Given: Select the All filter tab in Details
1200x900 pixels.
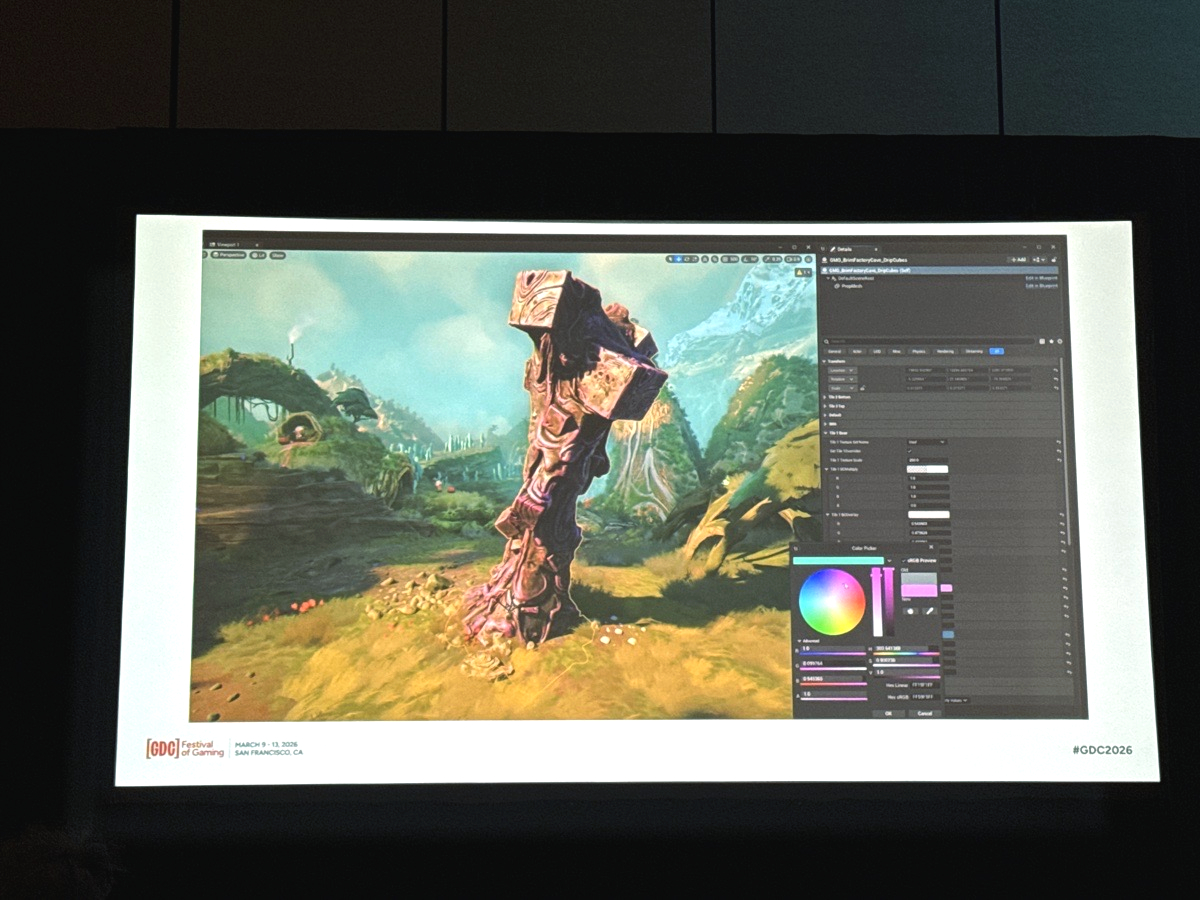Looking at the screenshot, I should click(x=996, y=351).
